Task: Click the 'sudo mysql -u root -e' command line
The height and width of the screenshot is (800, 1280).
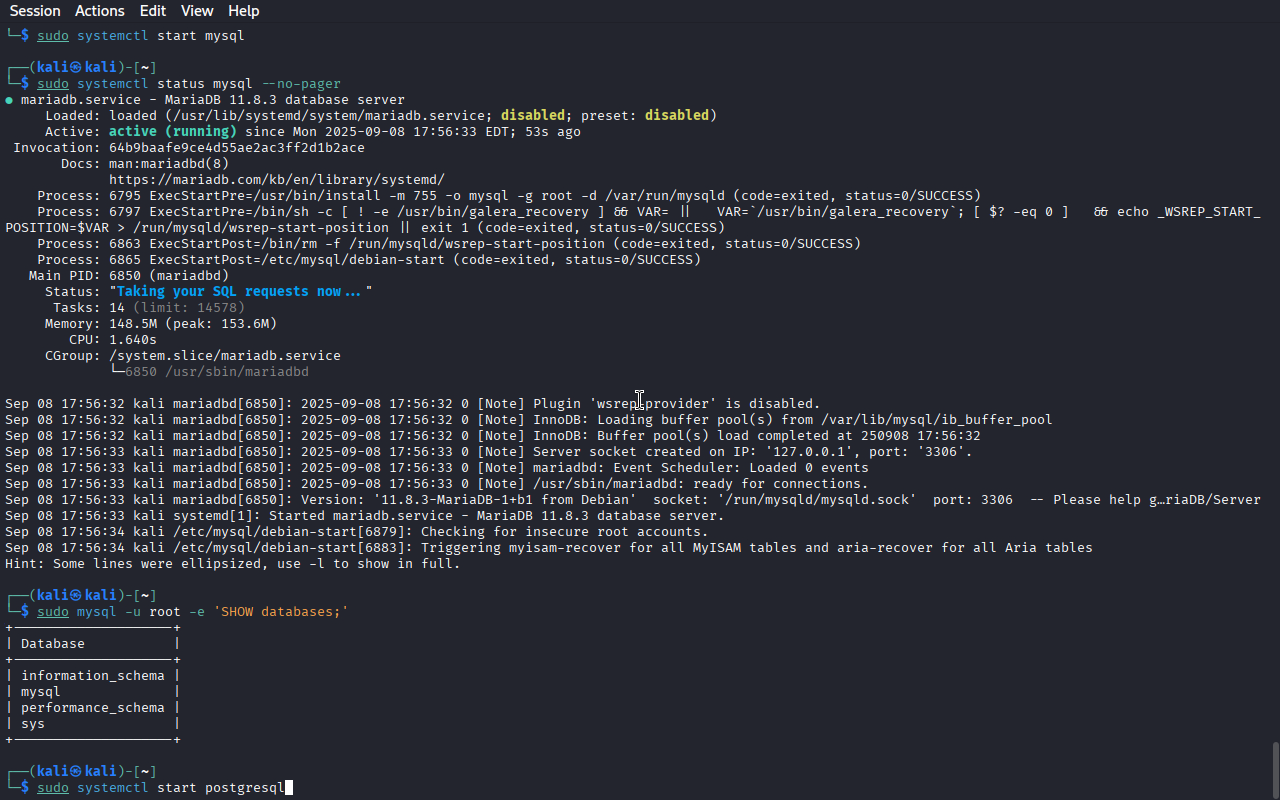Action: pos(193,611)
